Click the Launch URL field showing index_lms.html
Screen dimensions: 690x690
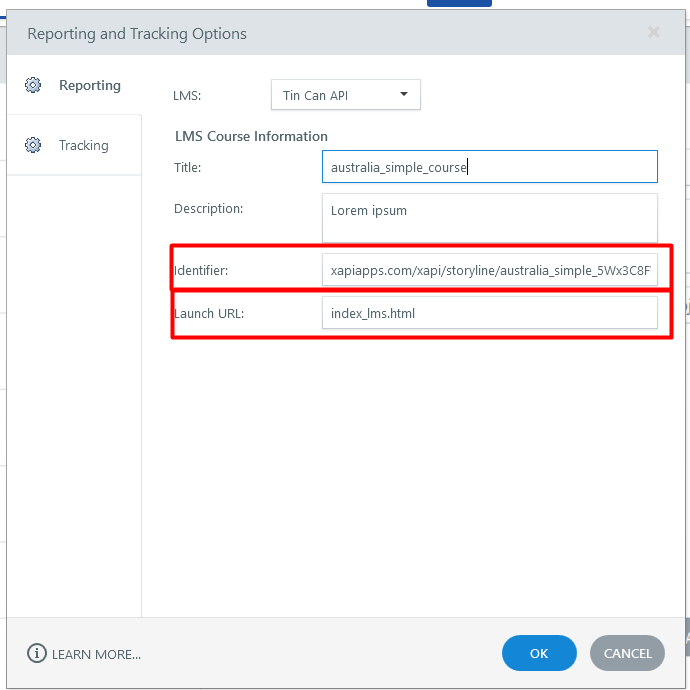tap(490, 313)
